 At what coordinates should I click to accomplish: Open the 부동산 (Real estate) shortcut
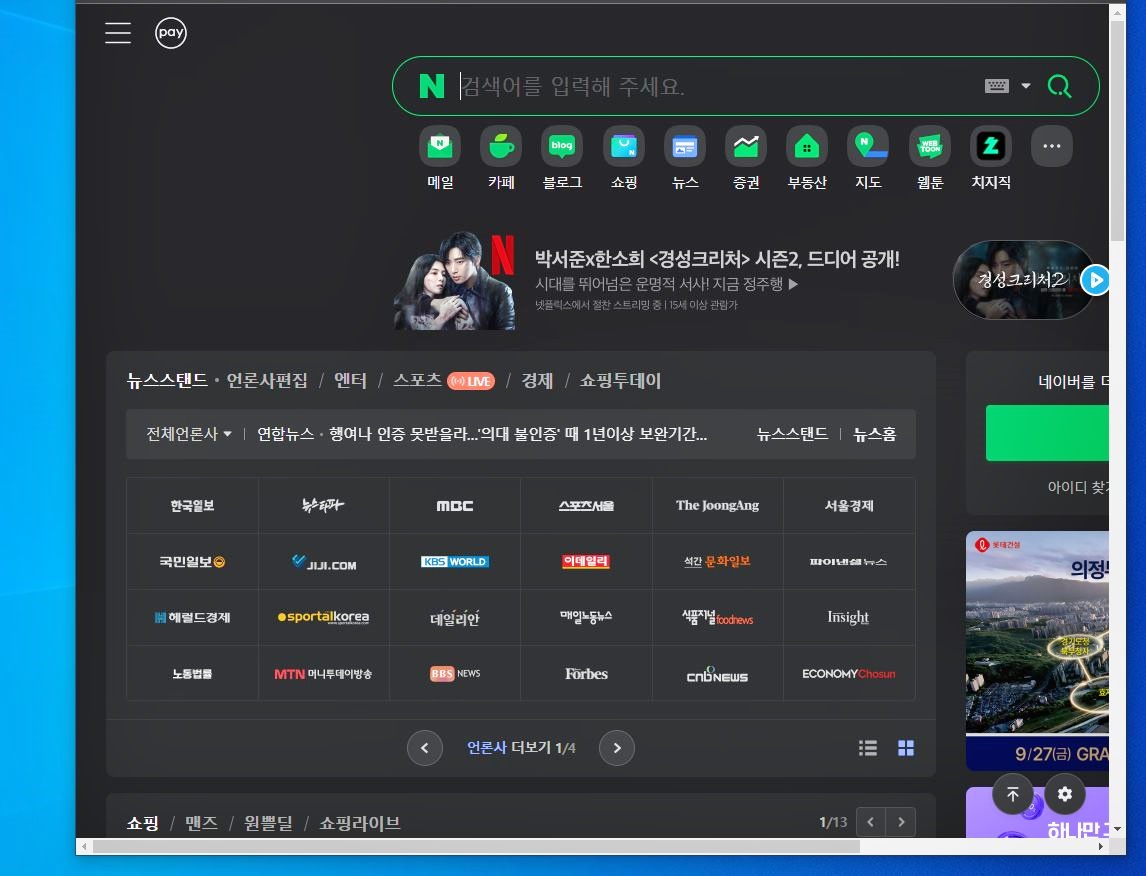[807, 159]
